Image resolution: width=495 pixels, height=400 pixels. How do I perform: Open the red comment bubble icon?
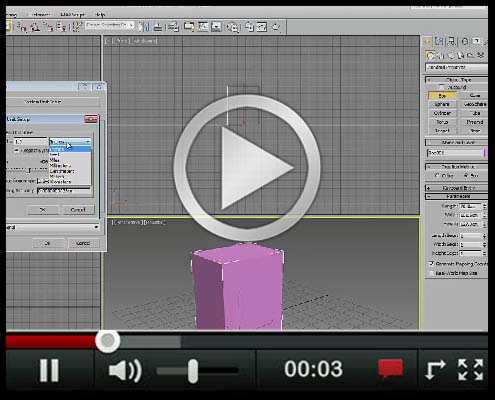[390, 369]
